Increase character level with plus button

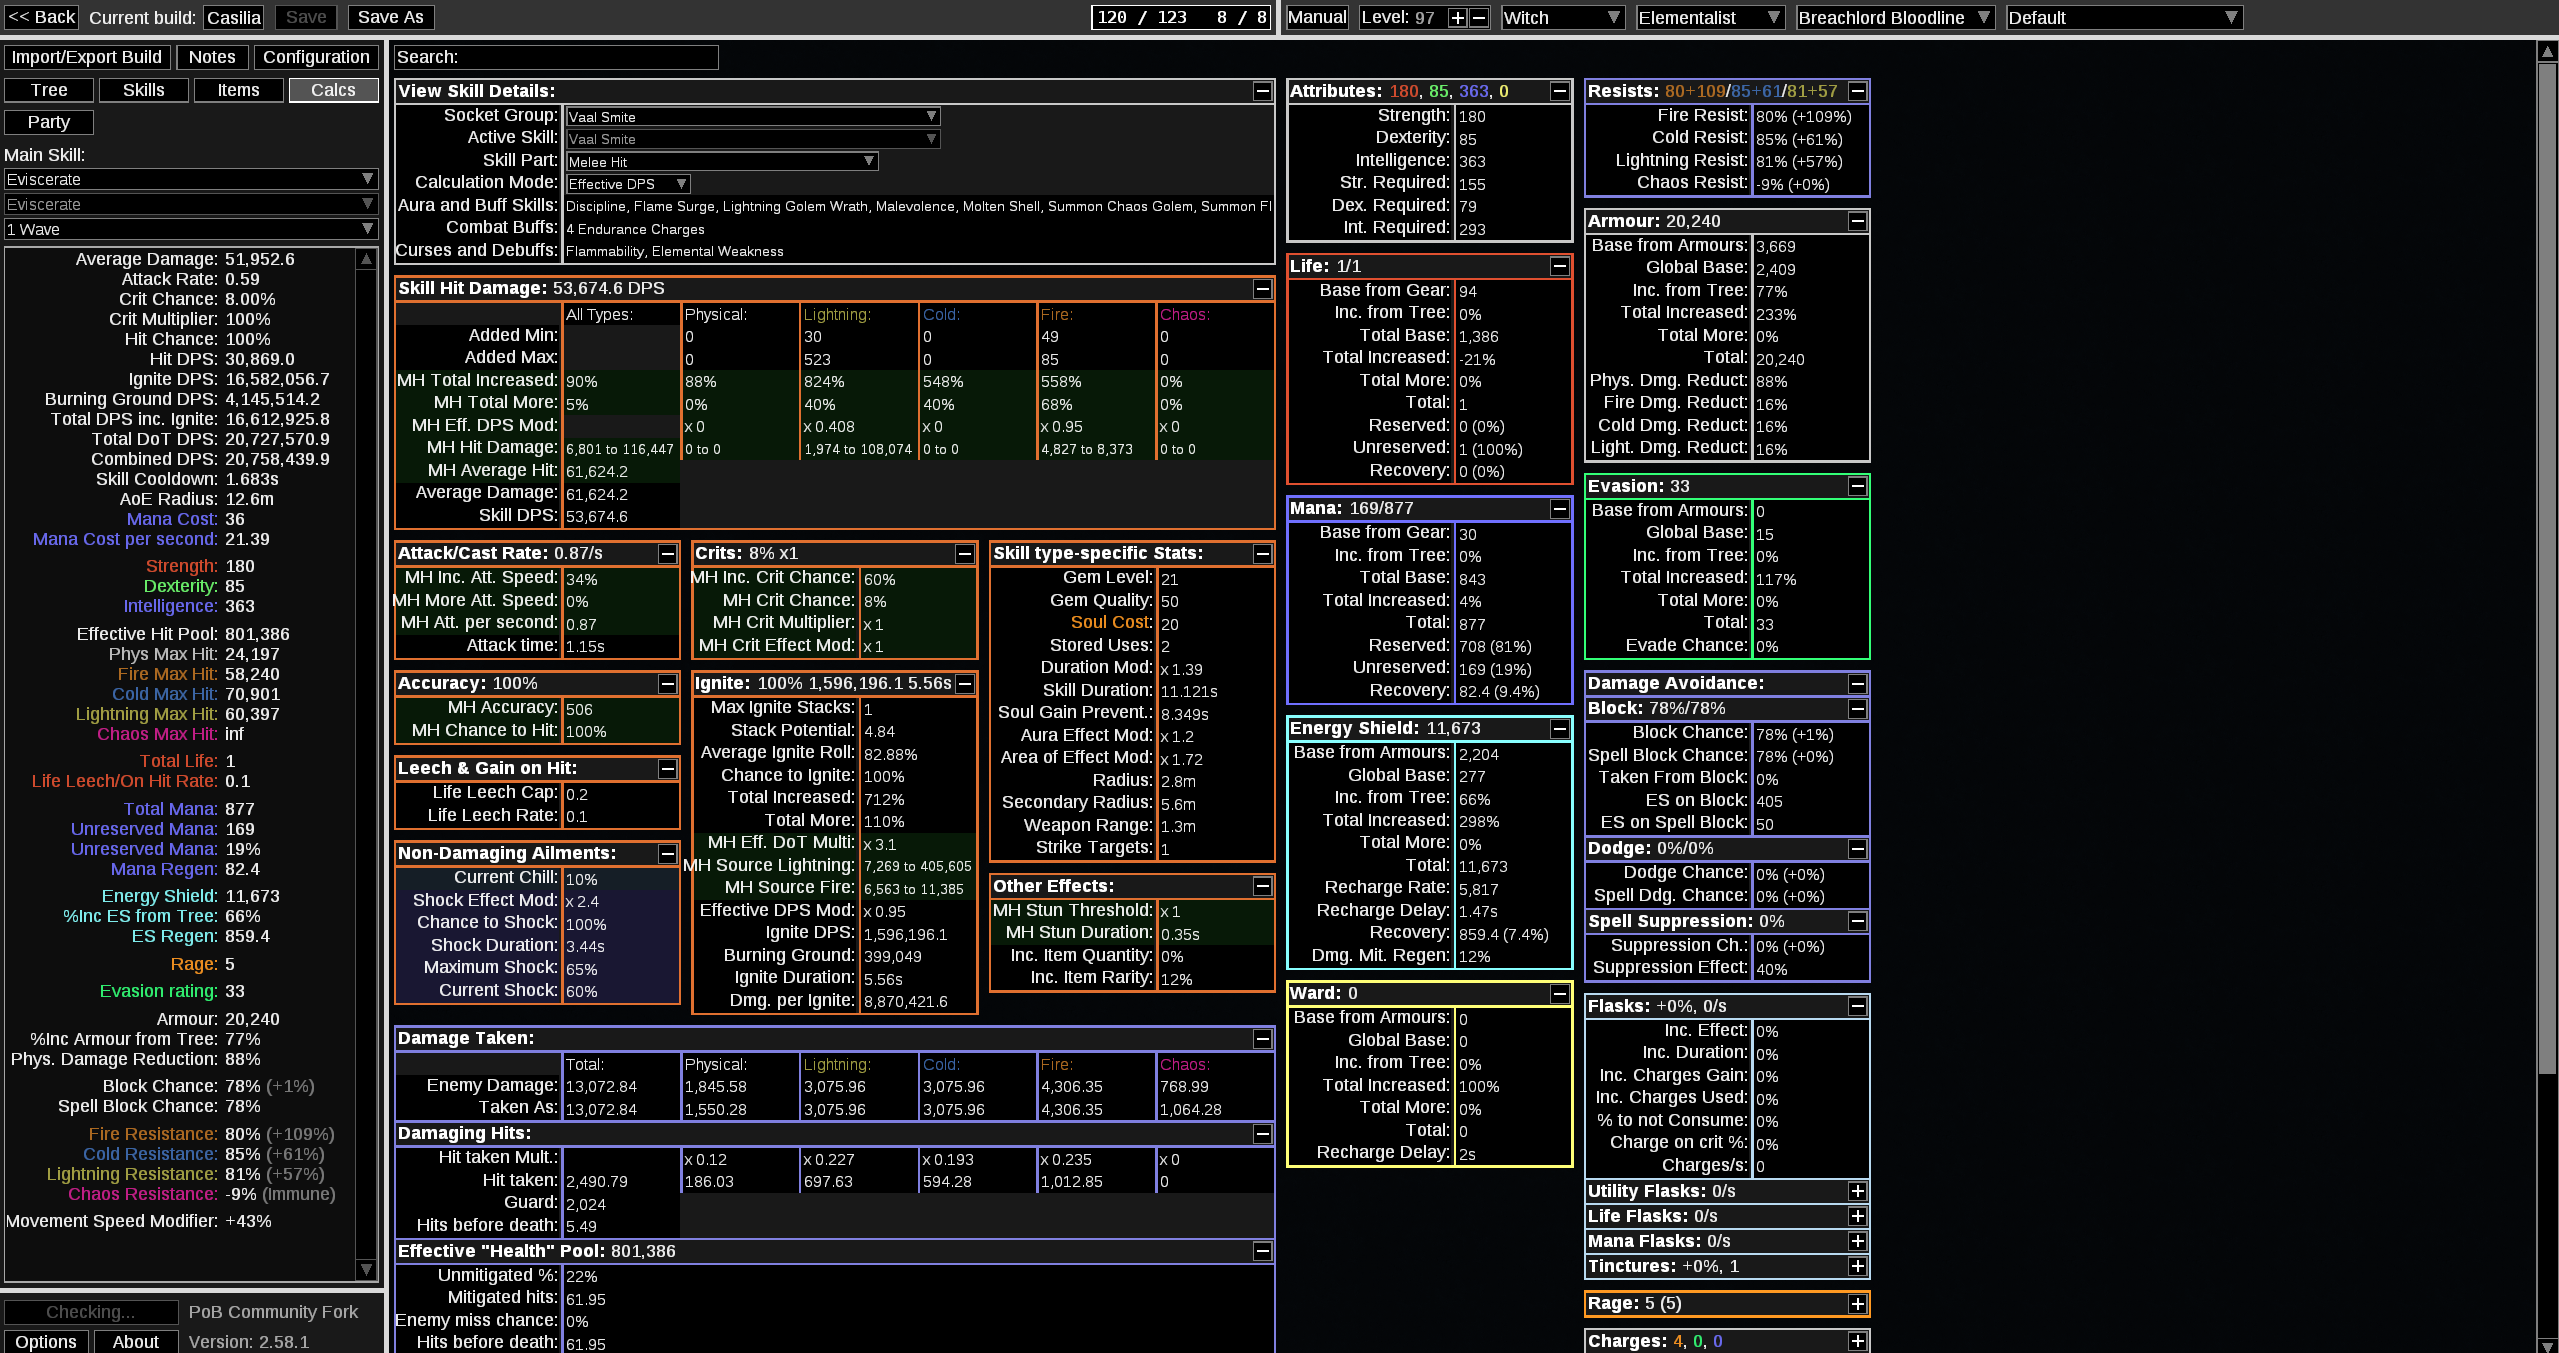click(x=1458, y=17)
